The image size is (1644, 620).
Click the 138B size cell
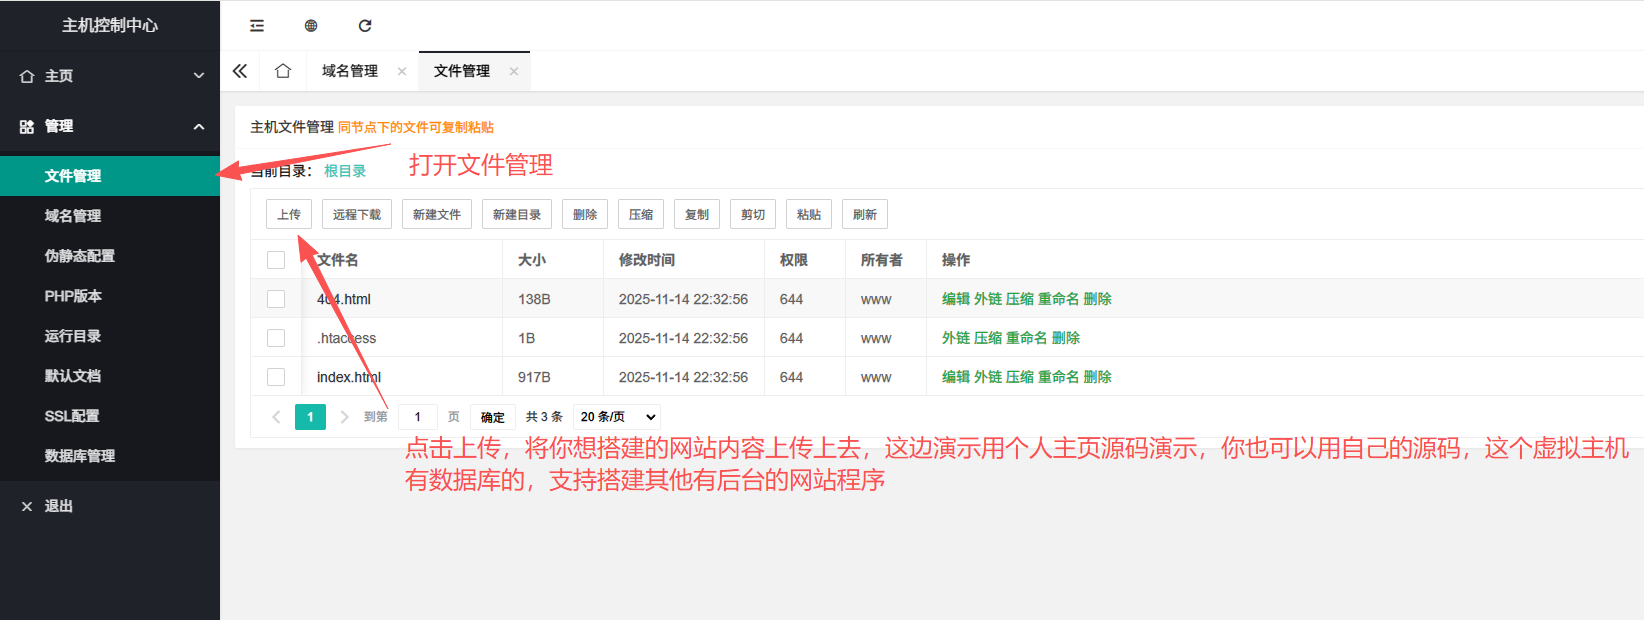(534, 299)
